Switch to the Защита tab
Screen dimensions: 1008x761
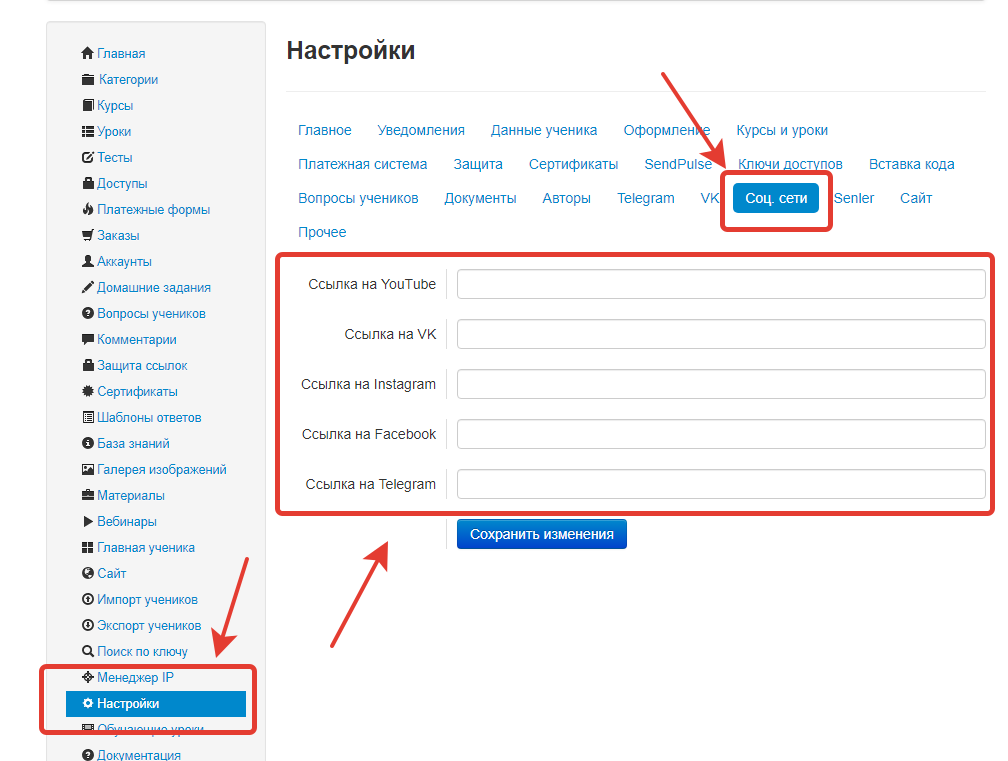click(x=478, y=165)
